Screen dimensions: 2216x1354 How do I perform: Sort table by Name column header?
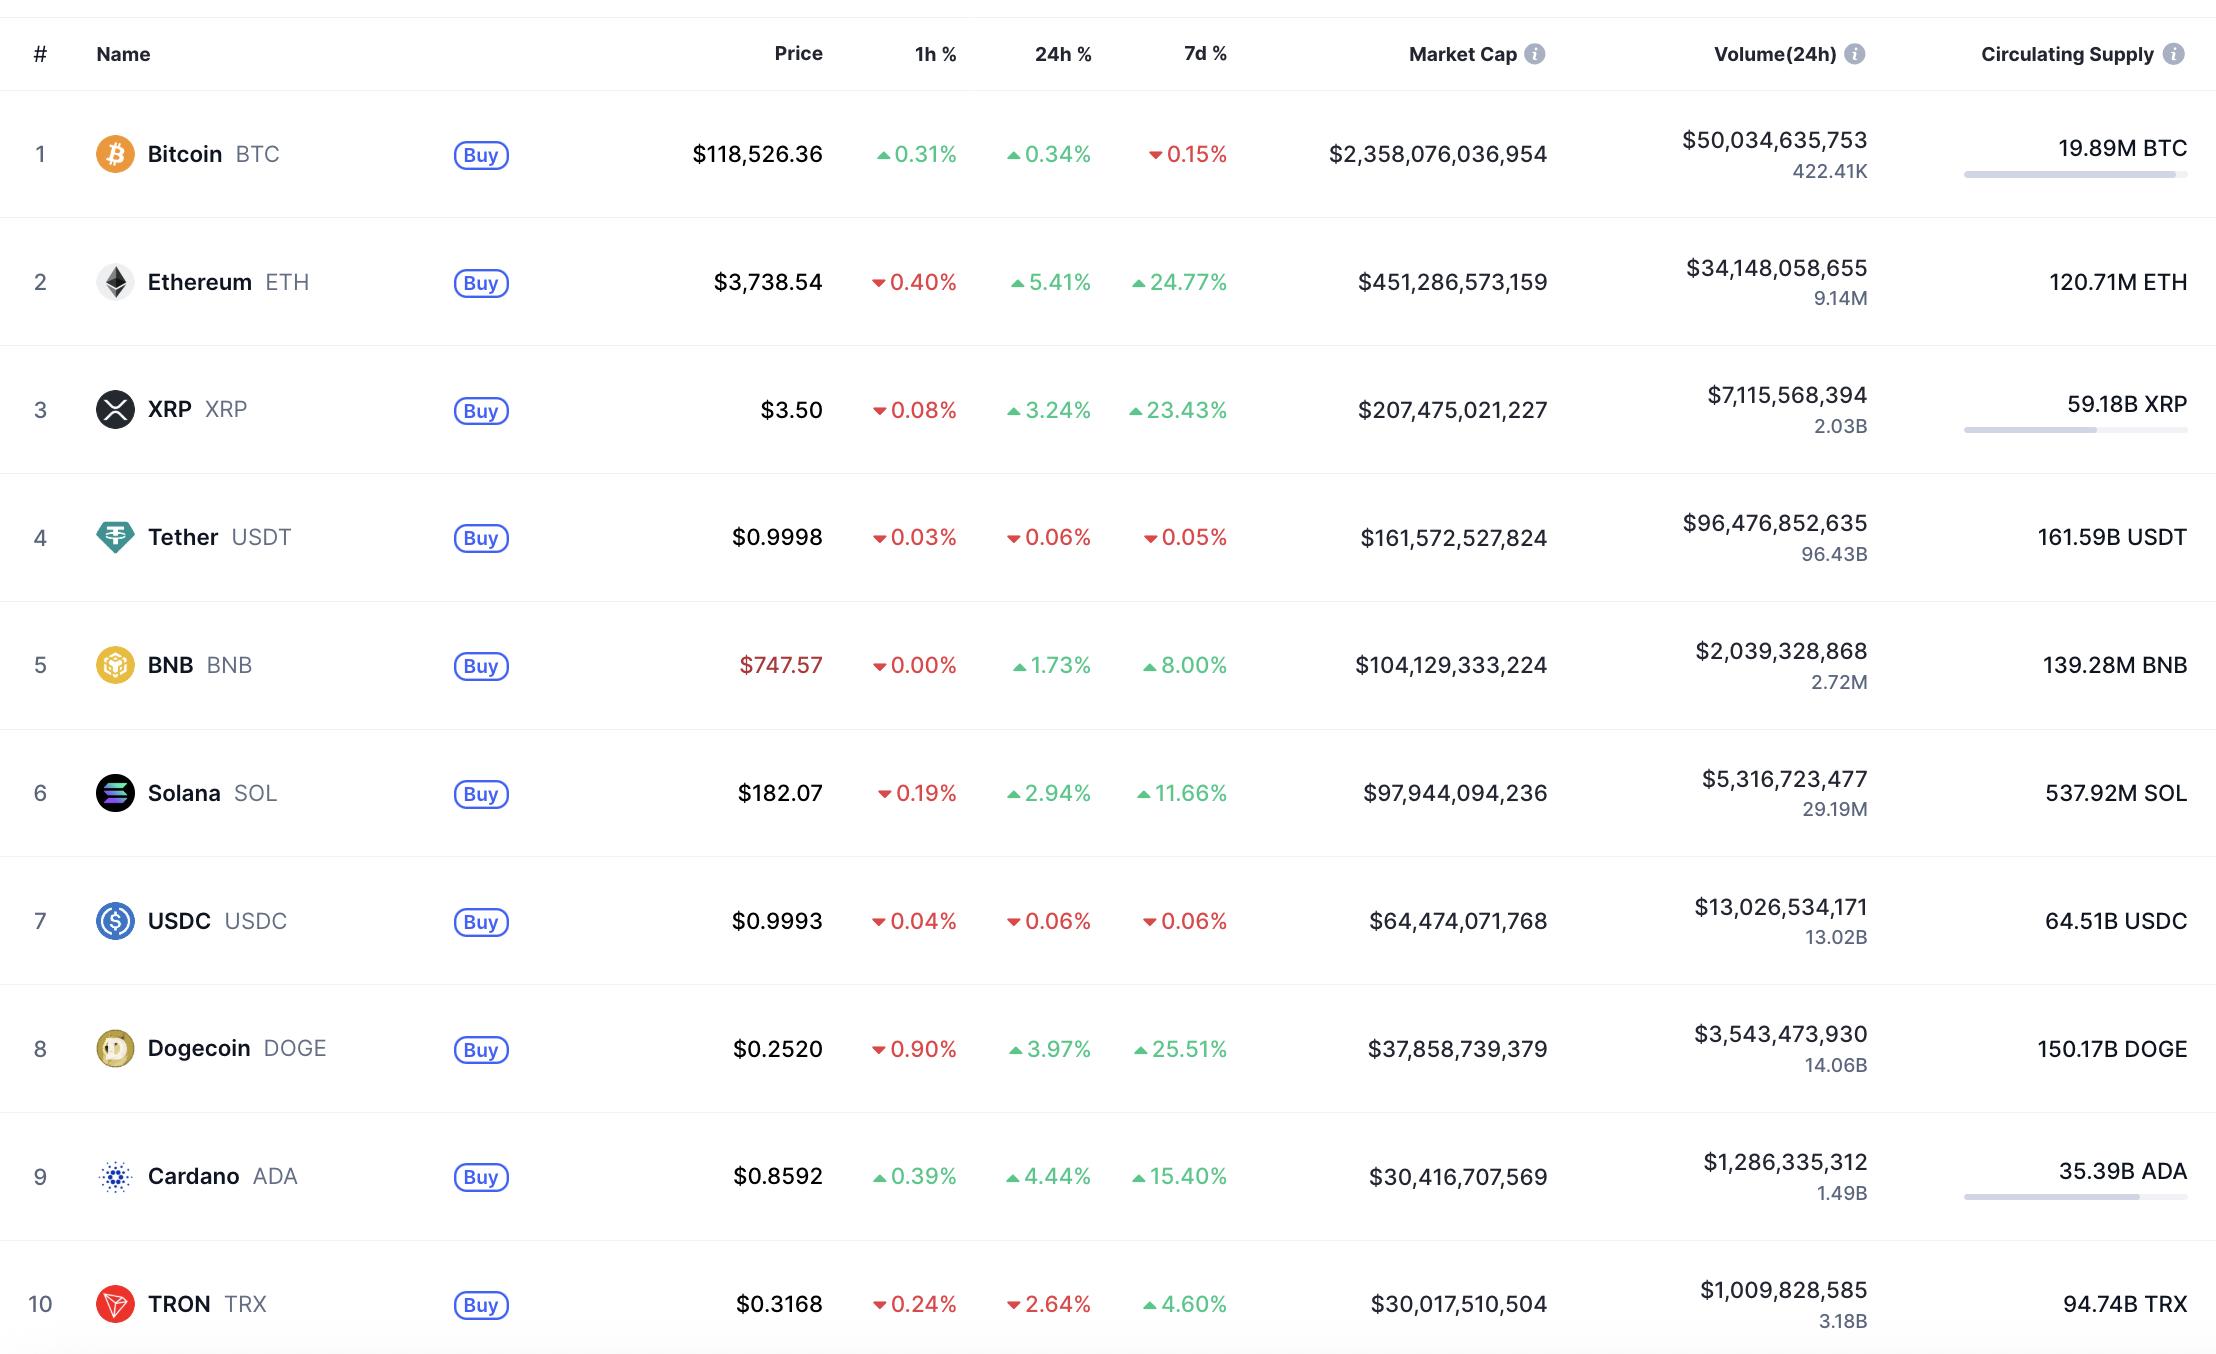pos(123,54)
